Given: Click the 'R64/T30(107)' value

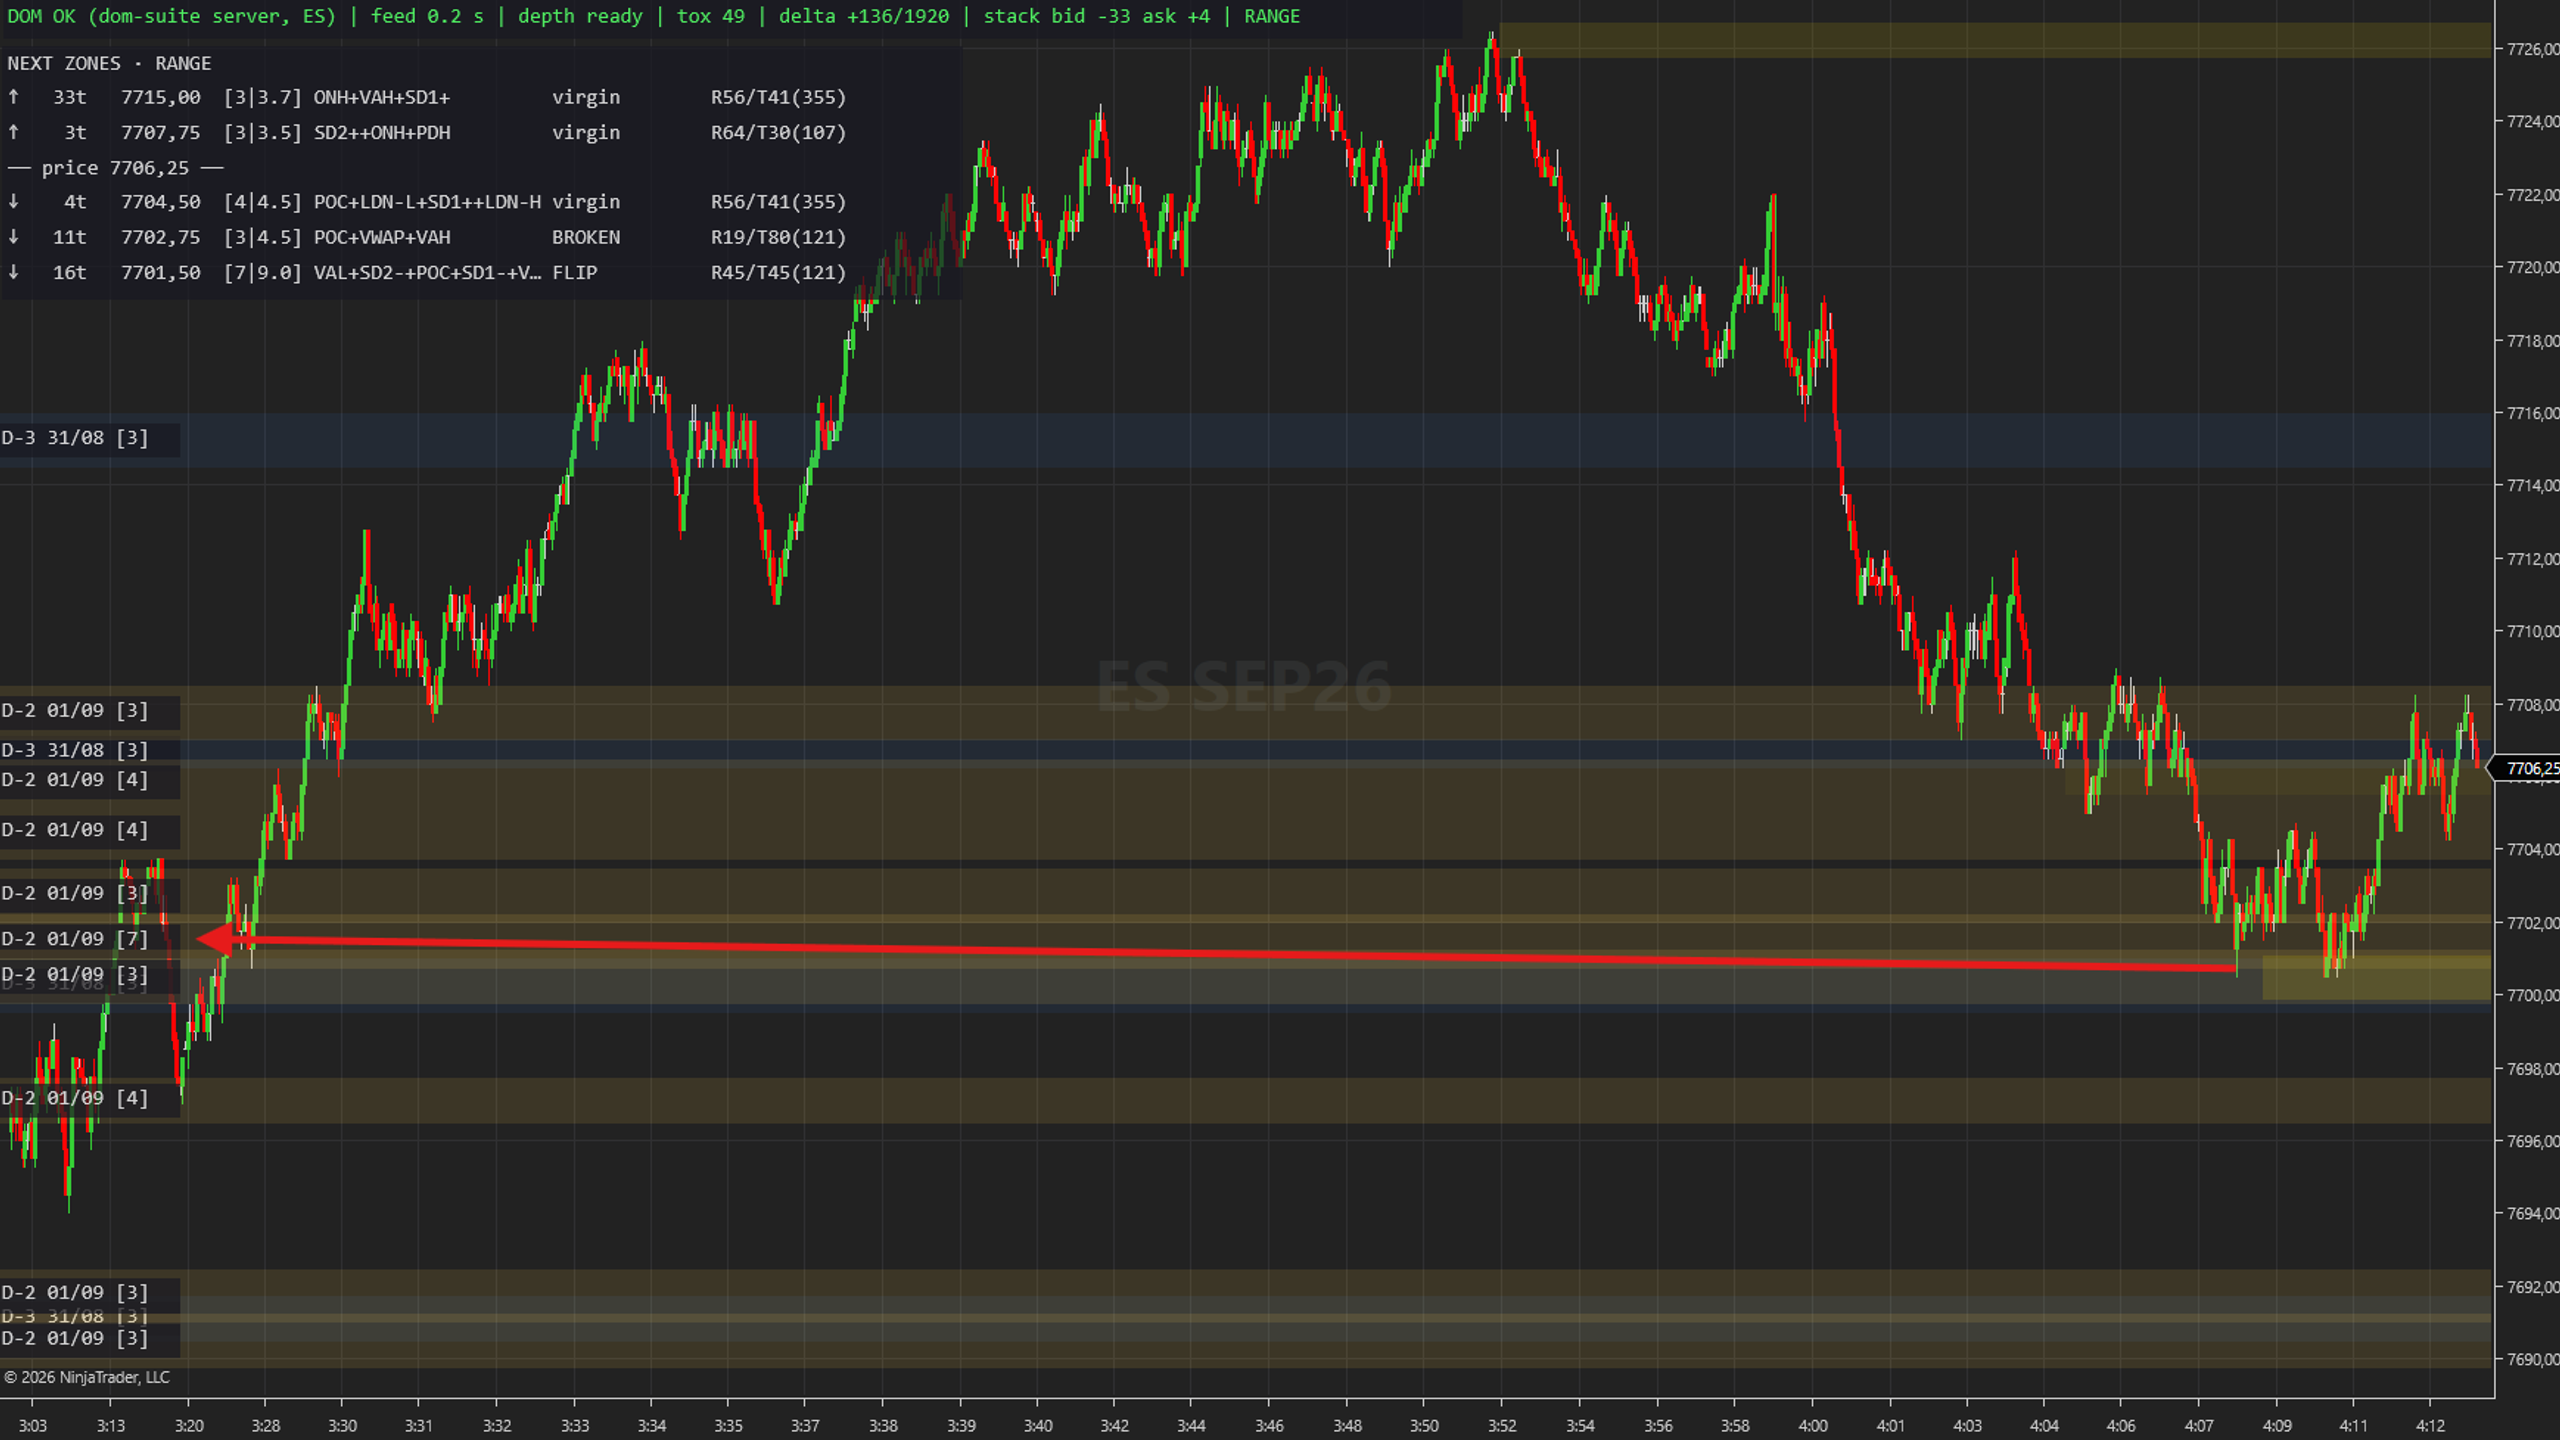Looking at the screenshot, I should pos(778,132).
